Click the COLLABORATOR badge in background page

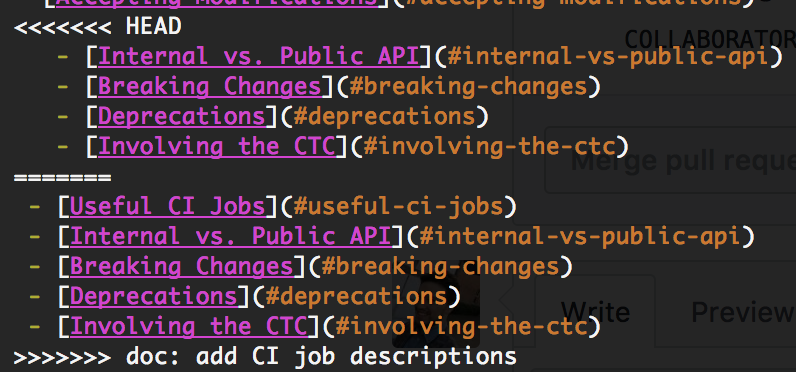(x=710, y=38)
